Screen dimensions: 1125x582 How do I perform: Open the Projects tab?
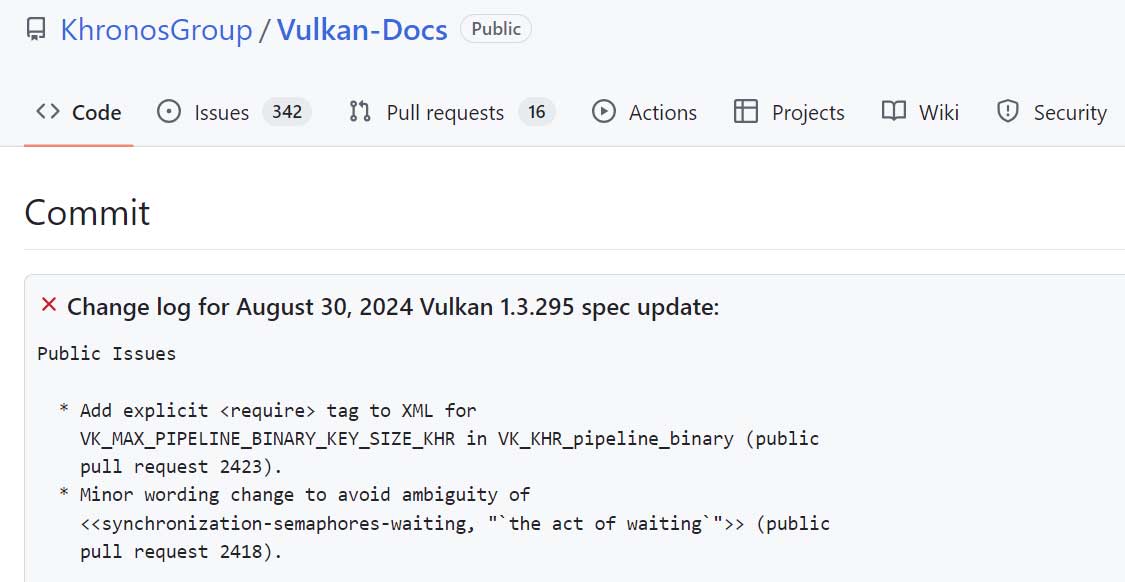(808, 112)
